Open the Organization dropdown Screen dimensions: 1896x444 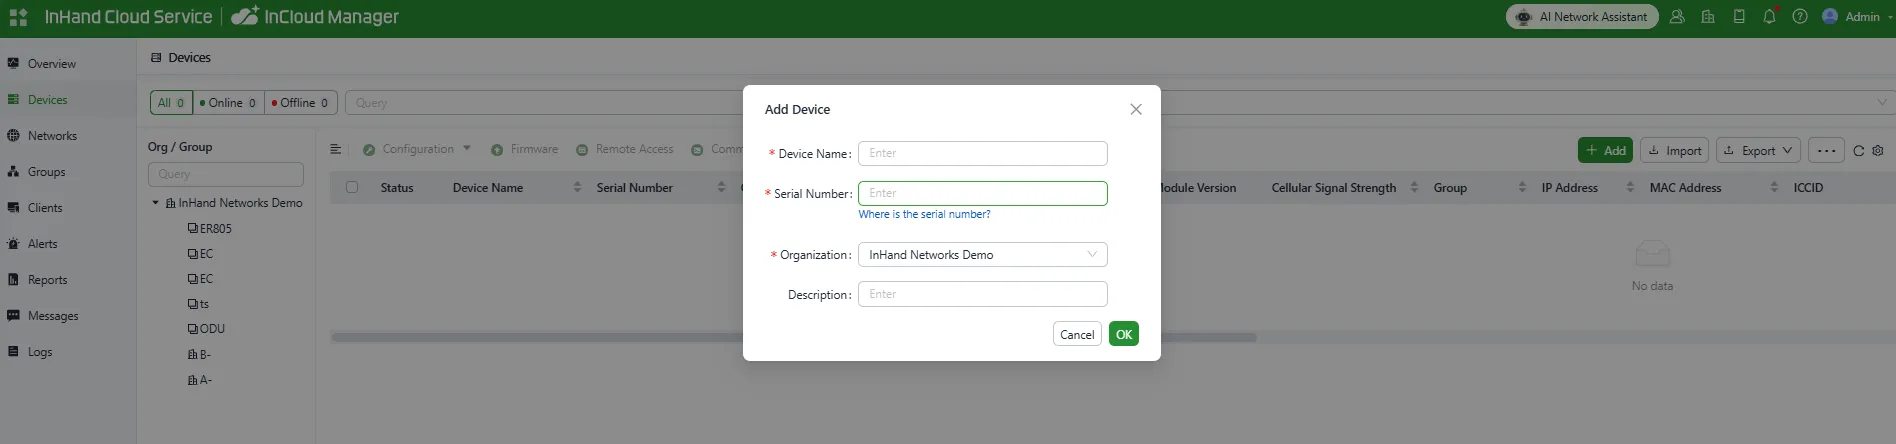[983, 255]
